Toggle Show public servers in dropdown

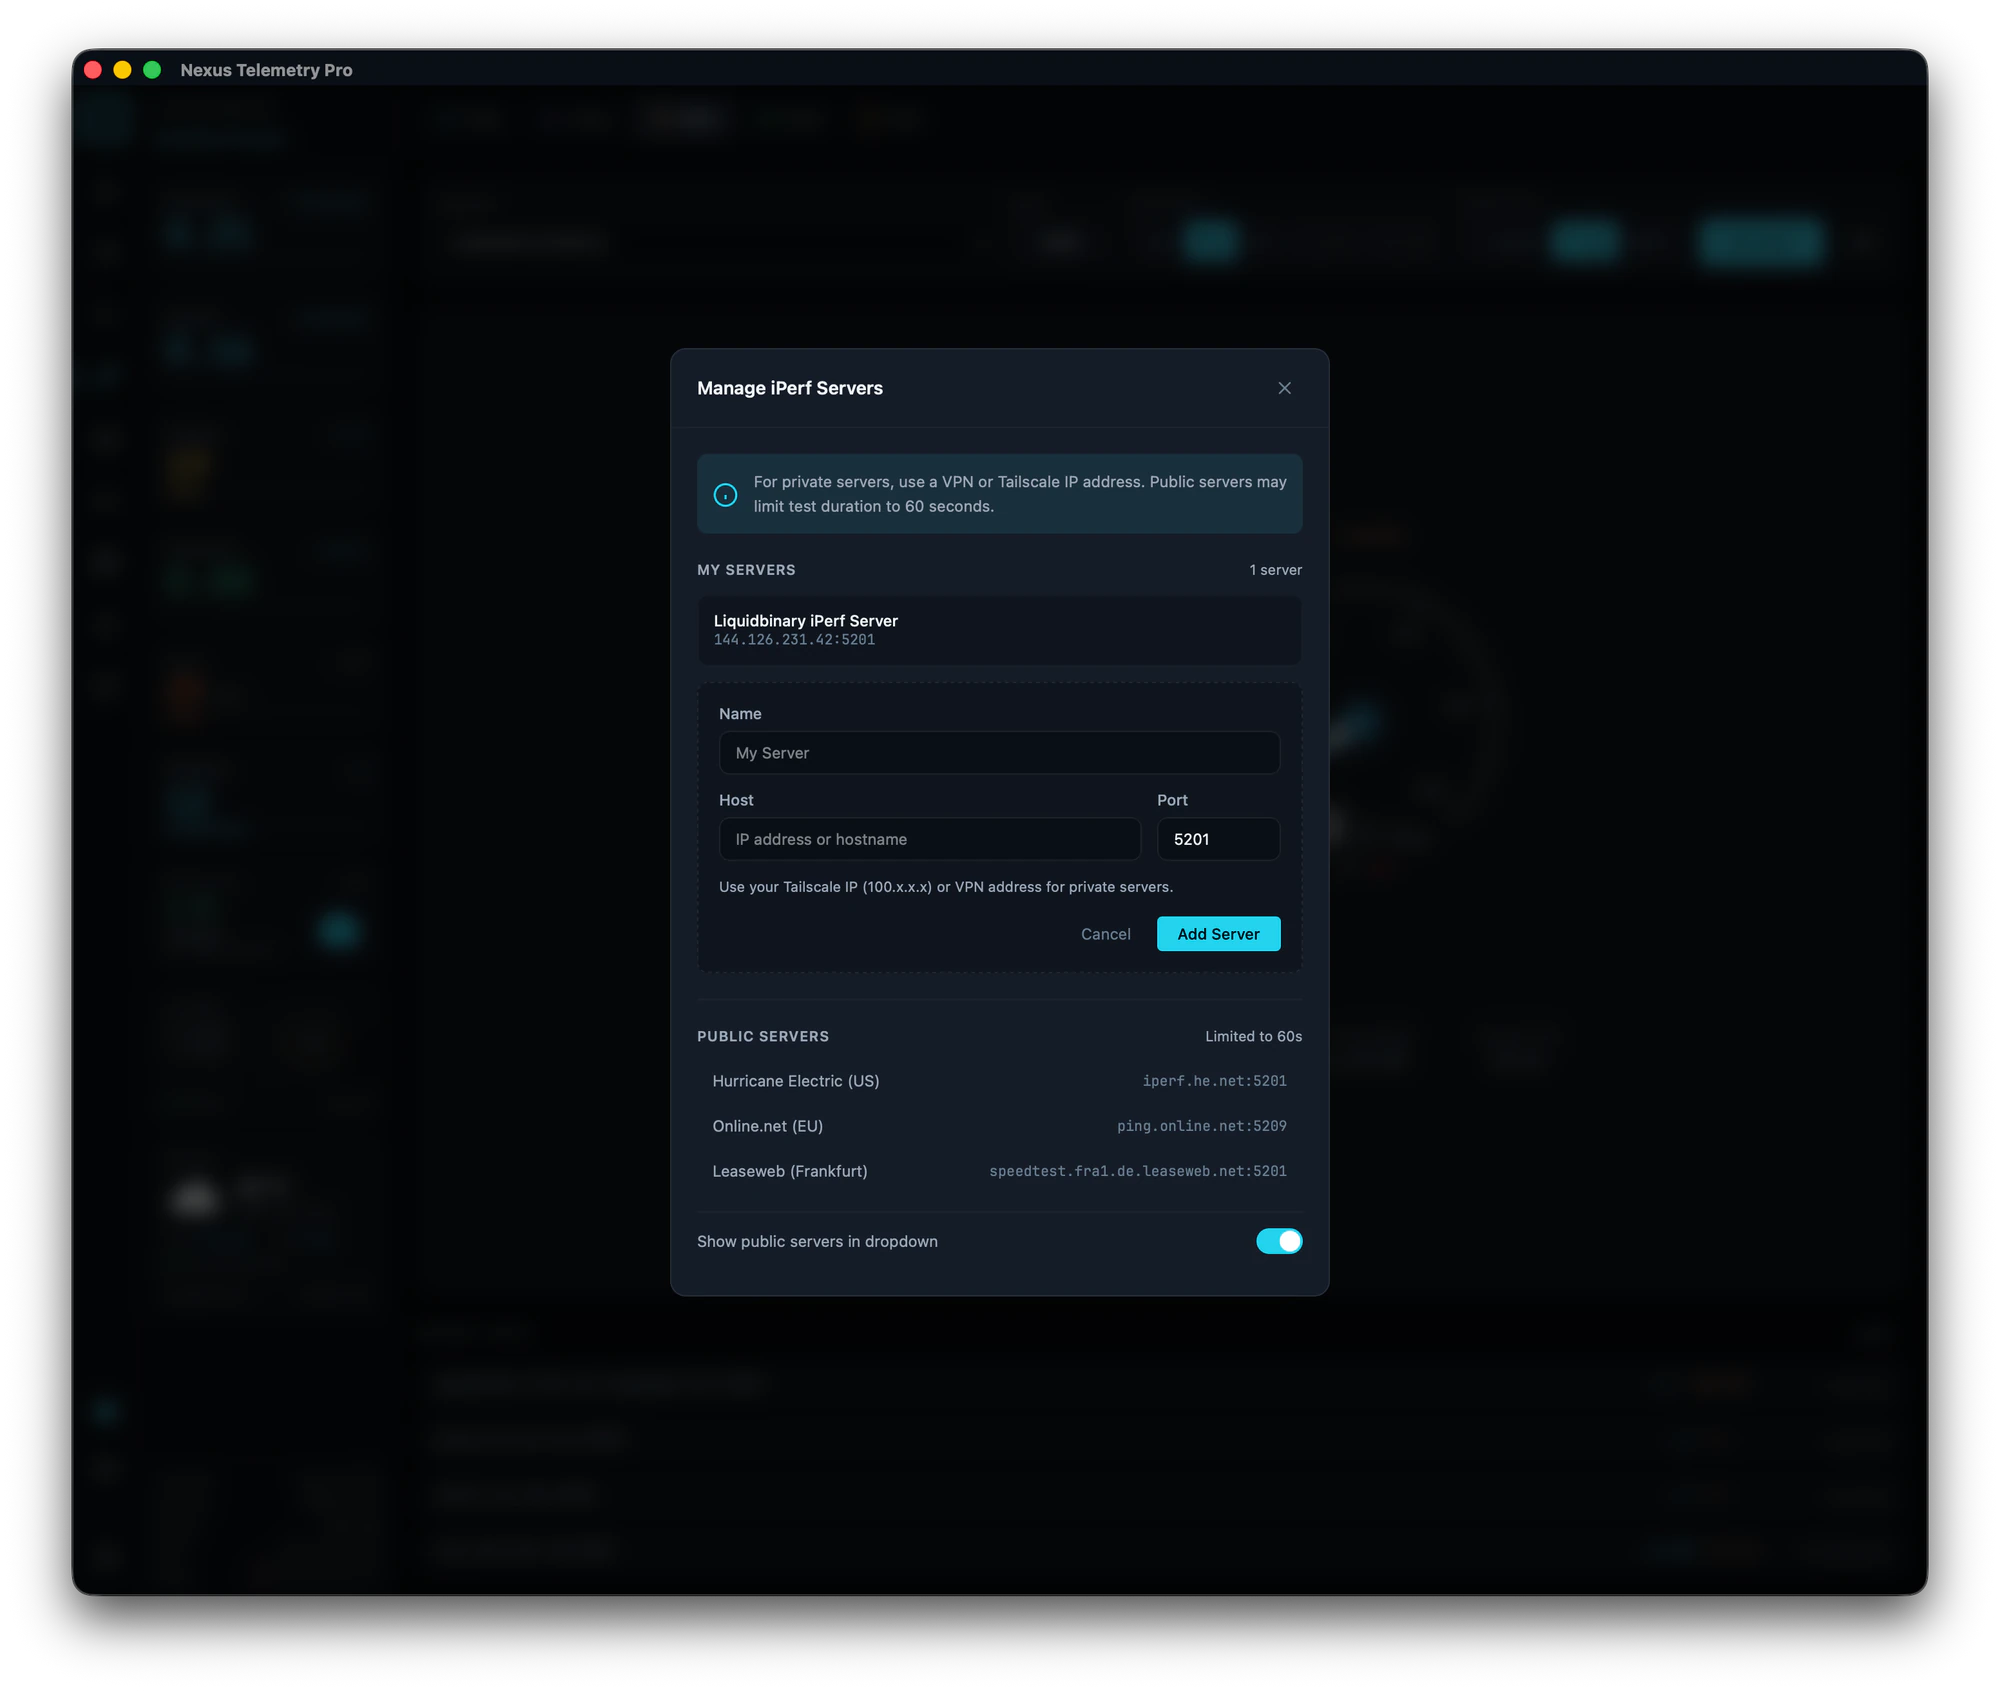pyautogui.click(x=1279, y=1241)
